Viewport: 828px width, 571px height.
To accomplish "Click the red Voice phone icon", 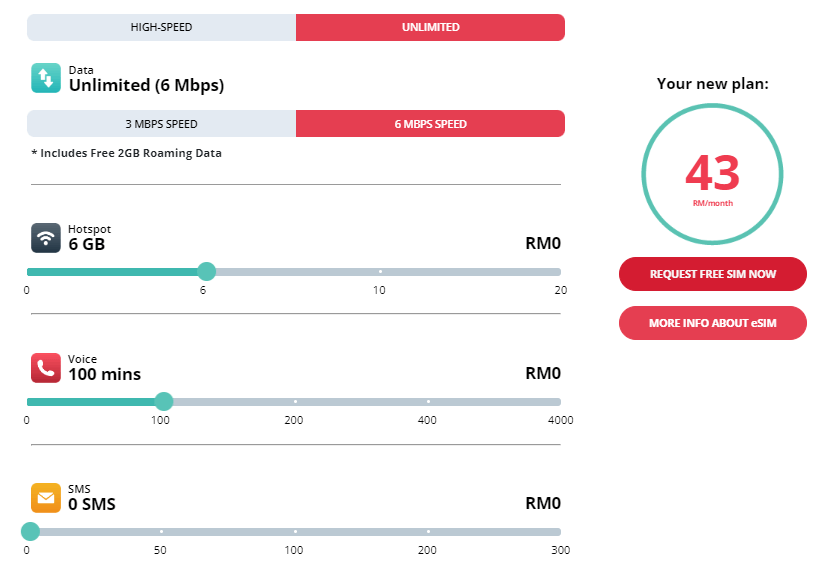I will (46, 368).
